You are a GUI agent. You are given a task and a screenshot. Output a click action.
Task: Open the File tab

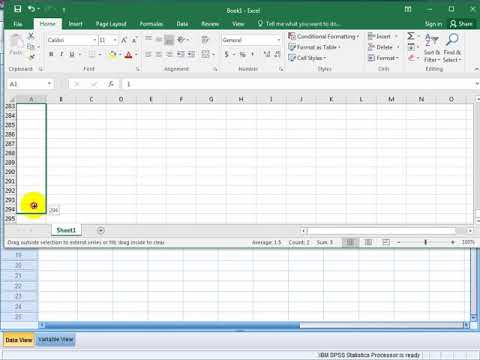coord(18,24)
